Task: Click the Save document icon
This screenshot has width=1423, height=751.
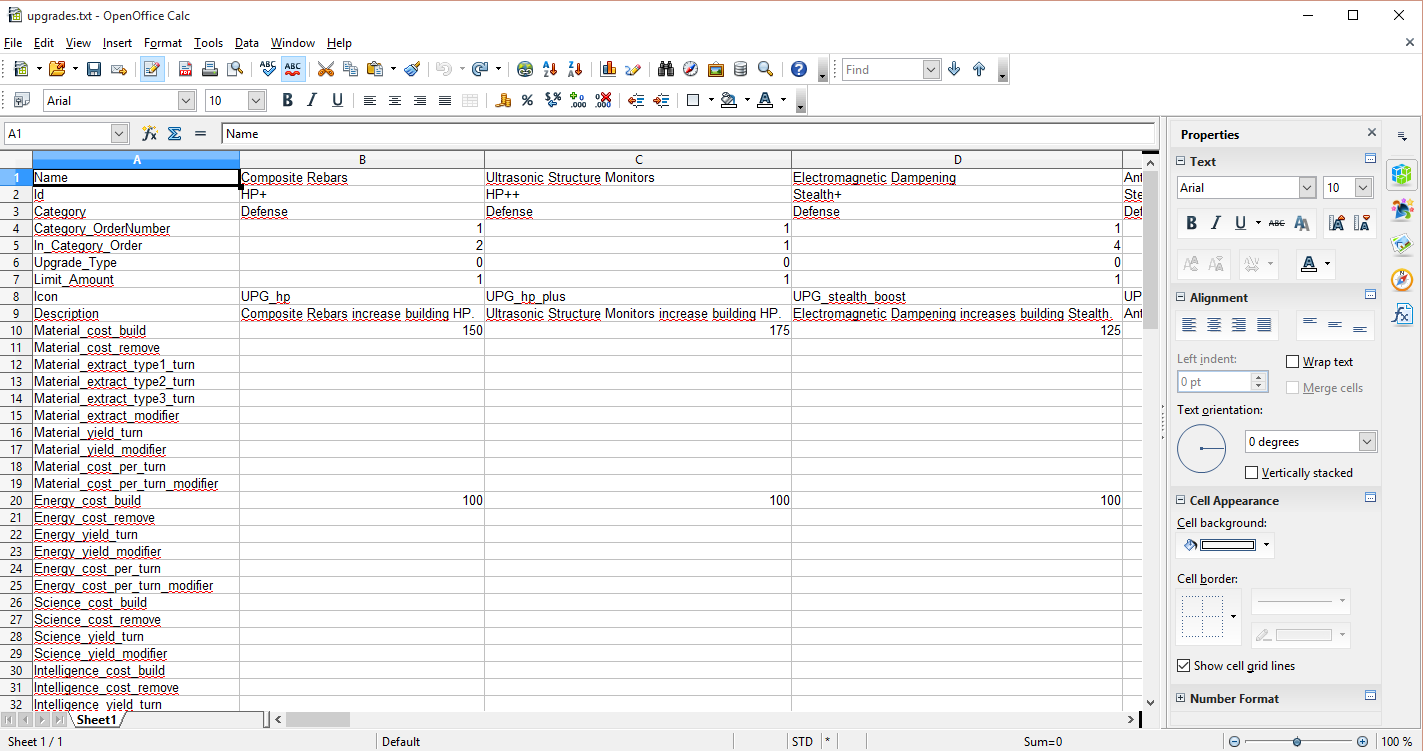Action: pos(94,69)
